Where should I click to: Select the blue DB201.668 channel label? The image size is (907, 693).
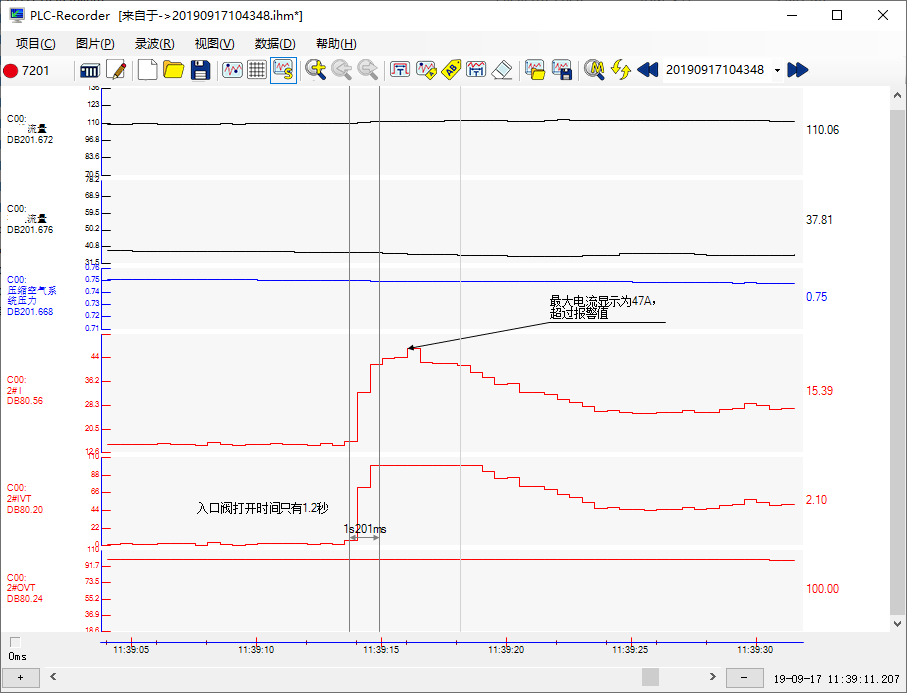(31, 296)
